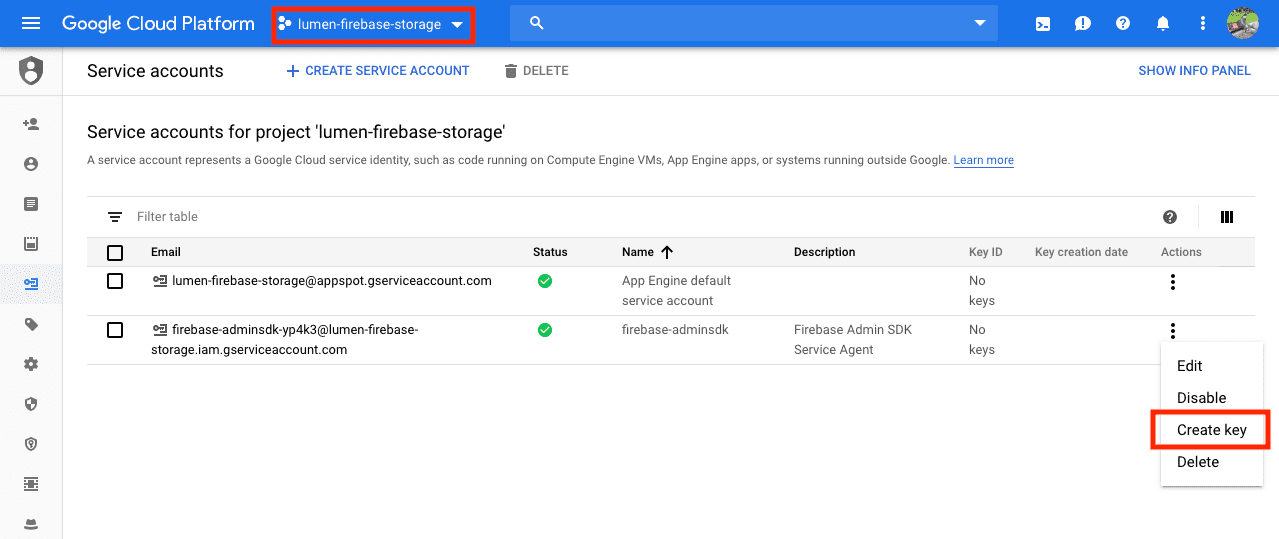This screenshot has width=1279, height=539.
Task: Check the firebase-adminsdk service account row
Action: [x=115, y=330]
